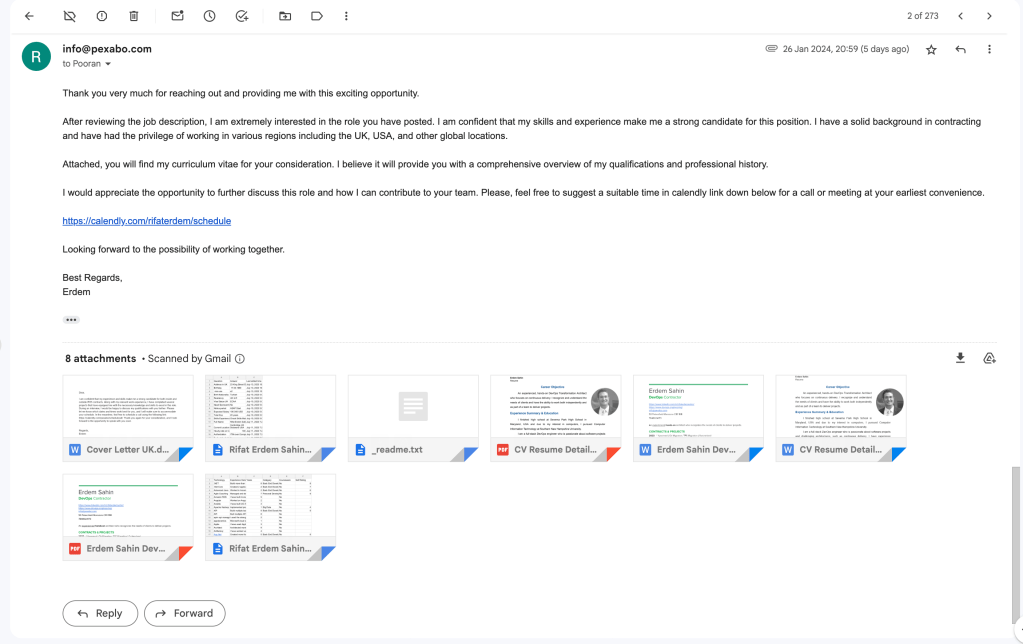
Task: Open the calendly.com/rifaterdem/schedule link
Action: (x=147, y=221)
